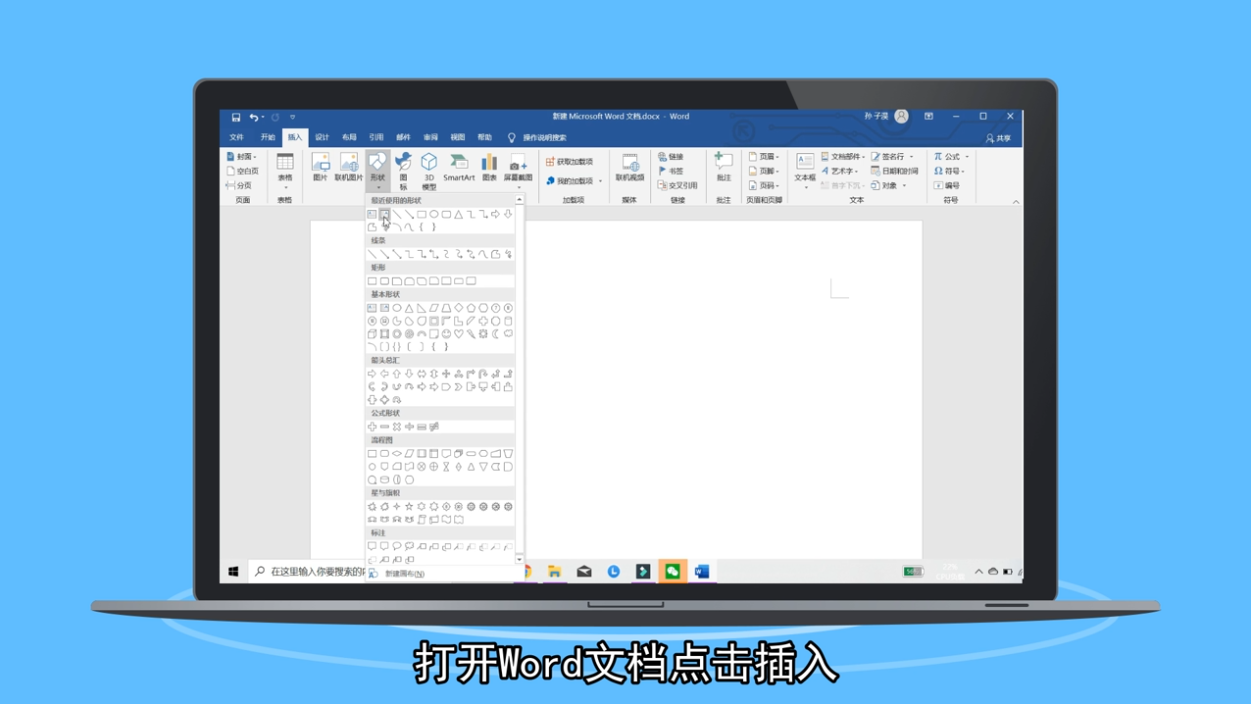Open the 封面 cover page dropdown

point(242,157)
